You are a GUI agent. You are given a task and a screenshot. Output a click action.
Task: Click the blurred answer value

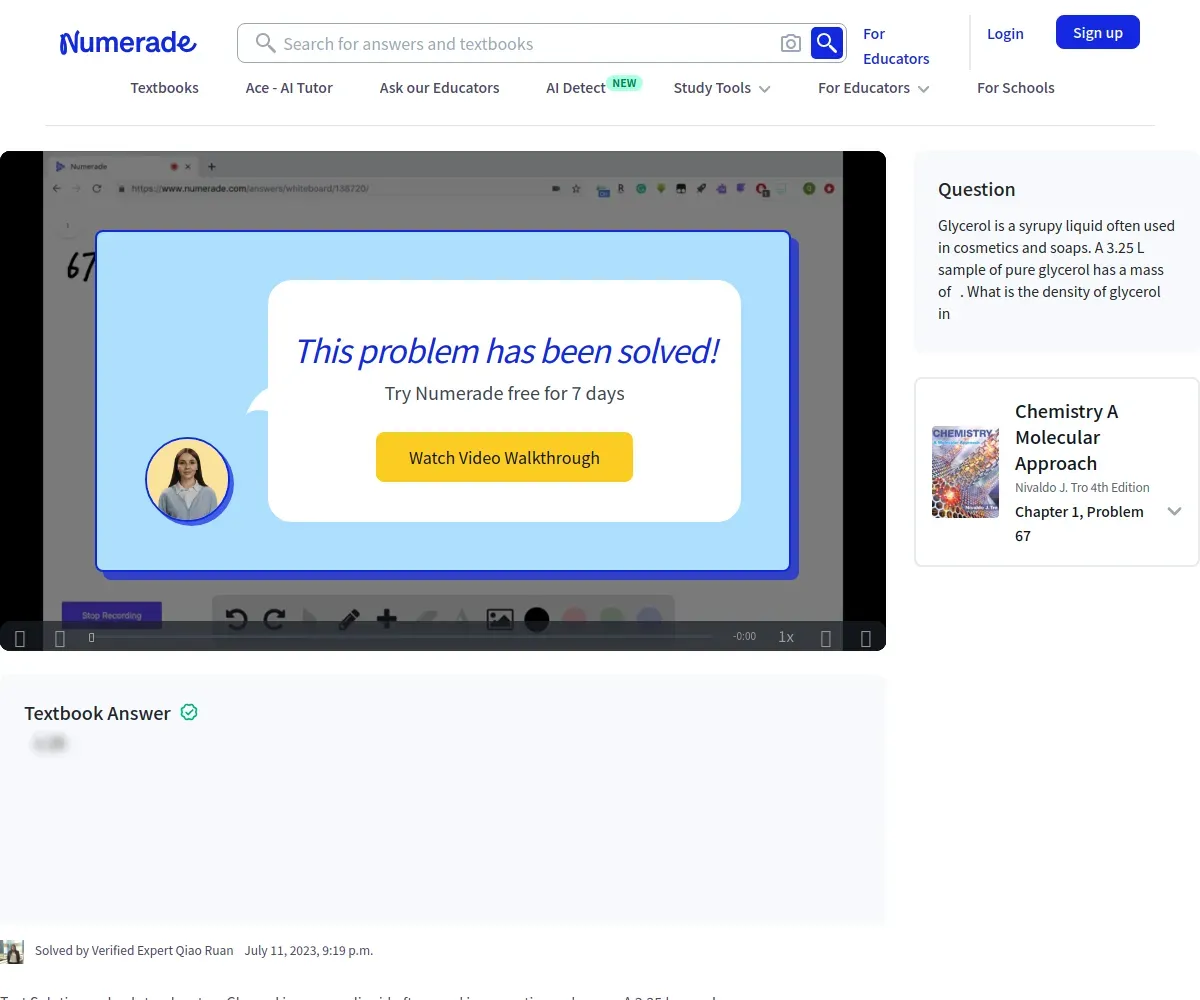point(49,743)
